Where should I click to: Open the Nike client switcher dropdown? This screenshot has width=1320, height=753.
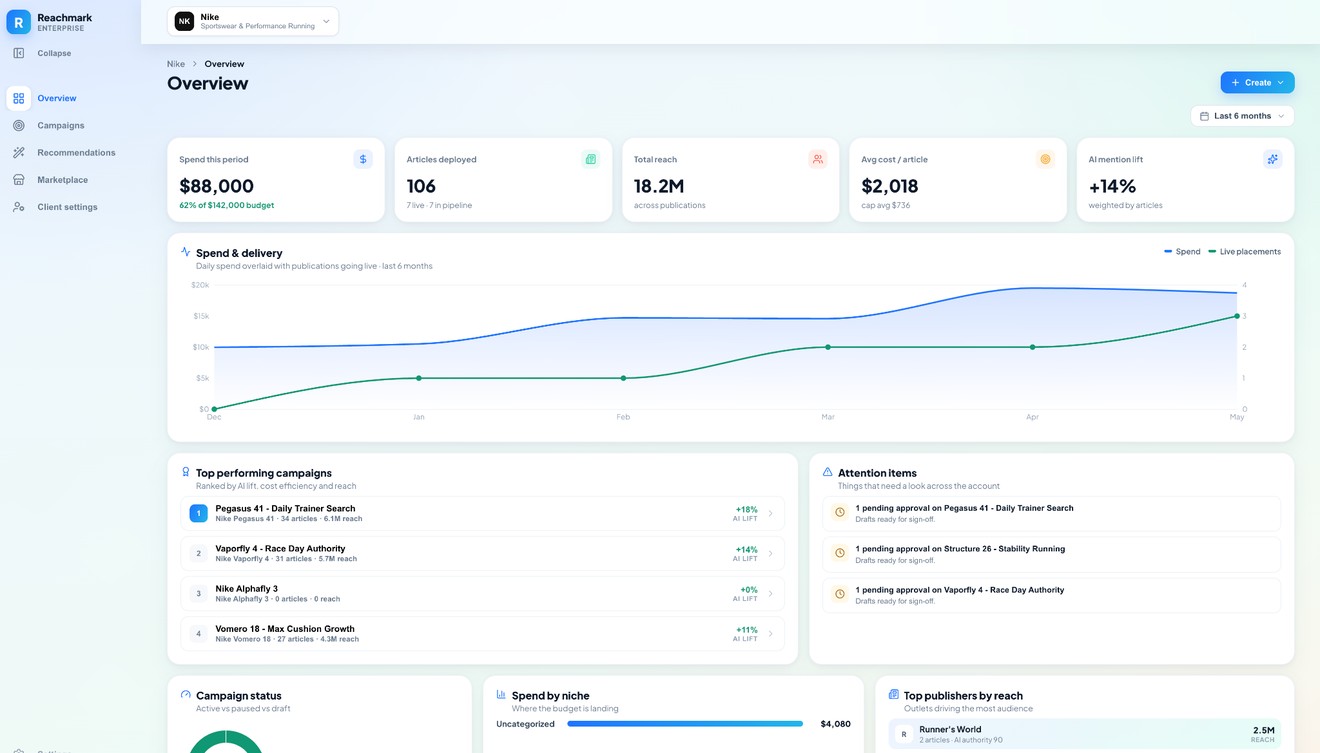coord(253,21)
